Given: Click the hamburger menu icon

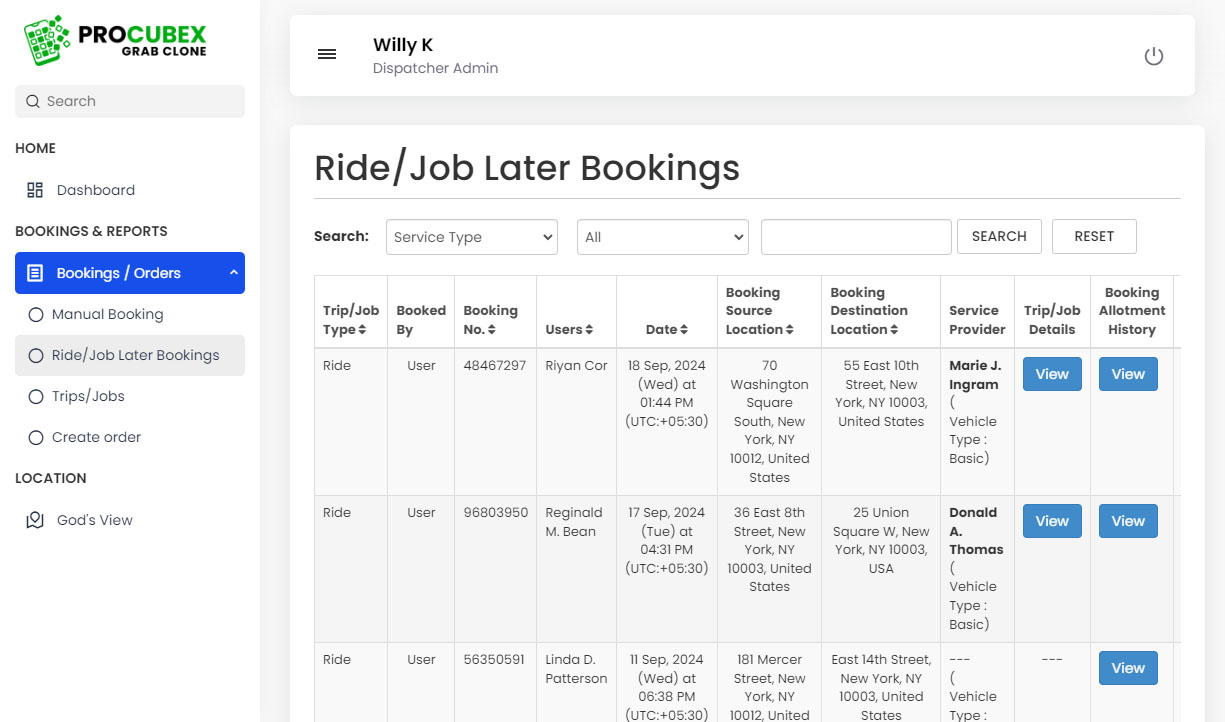Looking at the screenshot, I should [326, 55].
